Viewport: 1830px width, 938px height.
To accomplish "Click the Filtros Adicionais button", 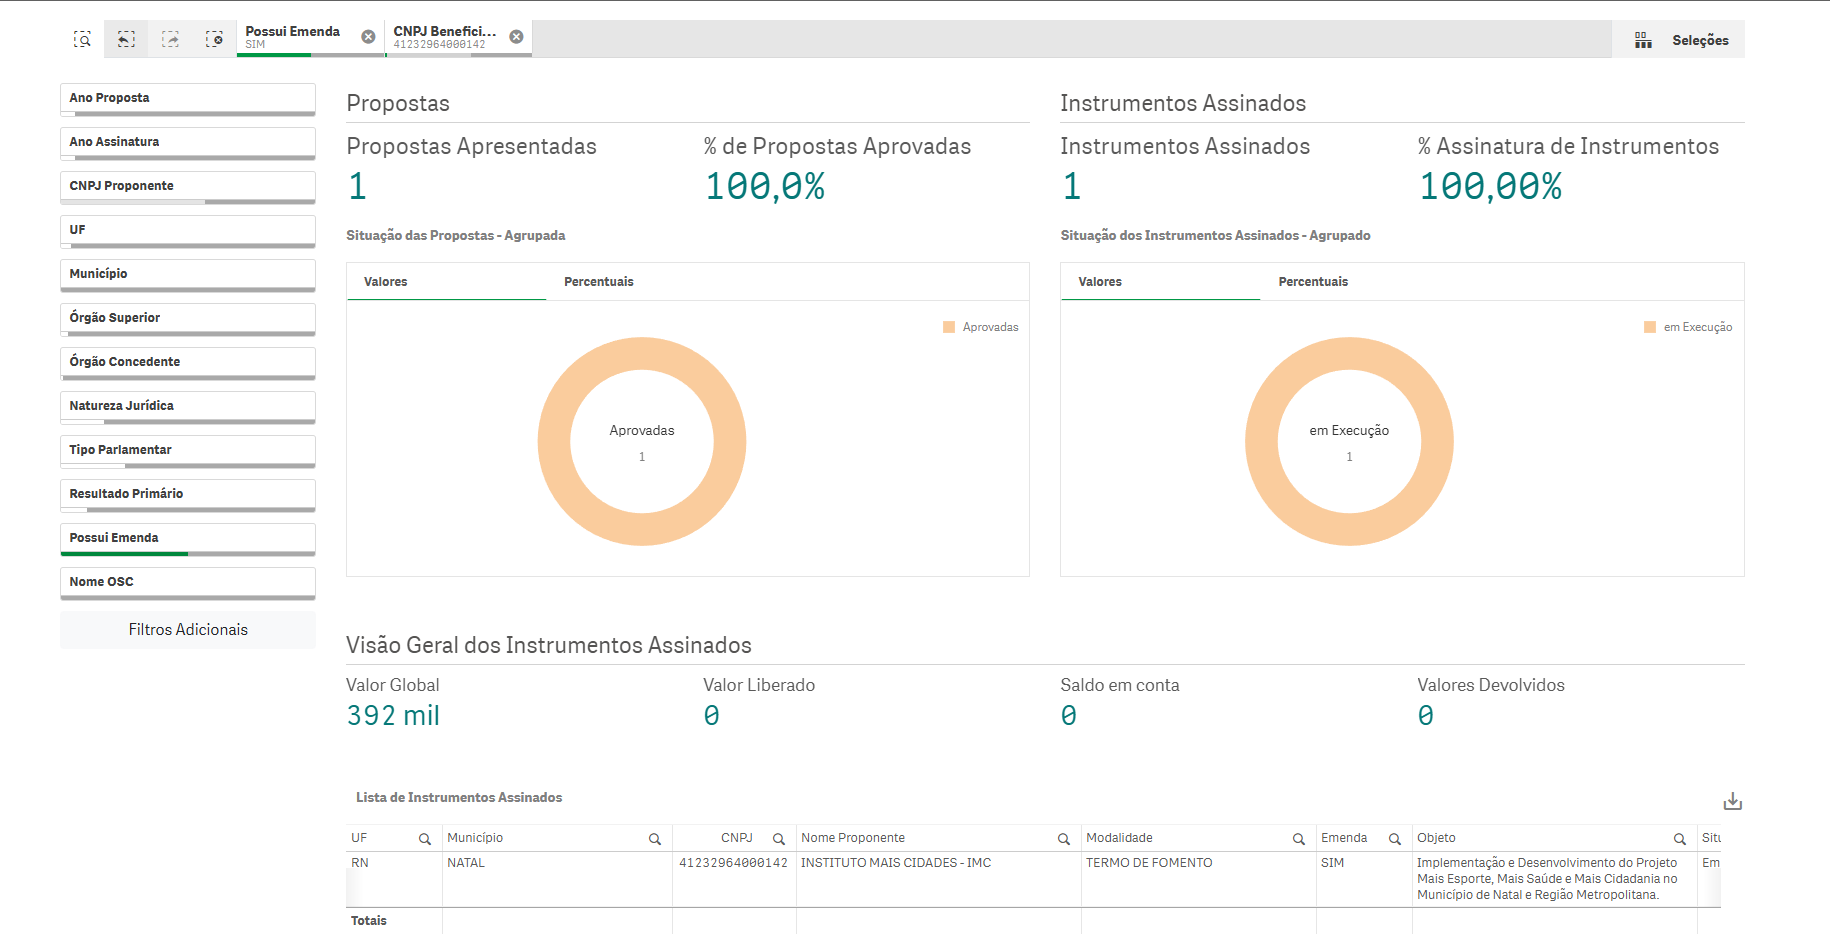I will [188, 630].
